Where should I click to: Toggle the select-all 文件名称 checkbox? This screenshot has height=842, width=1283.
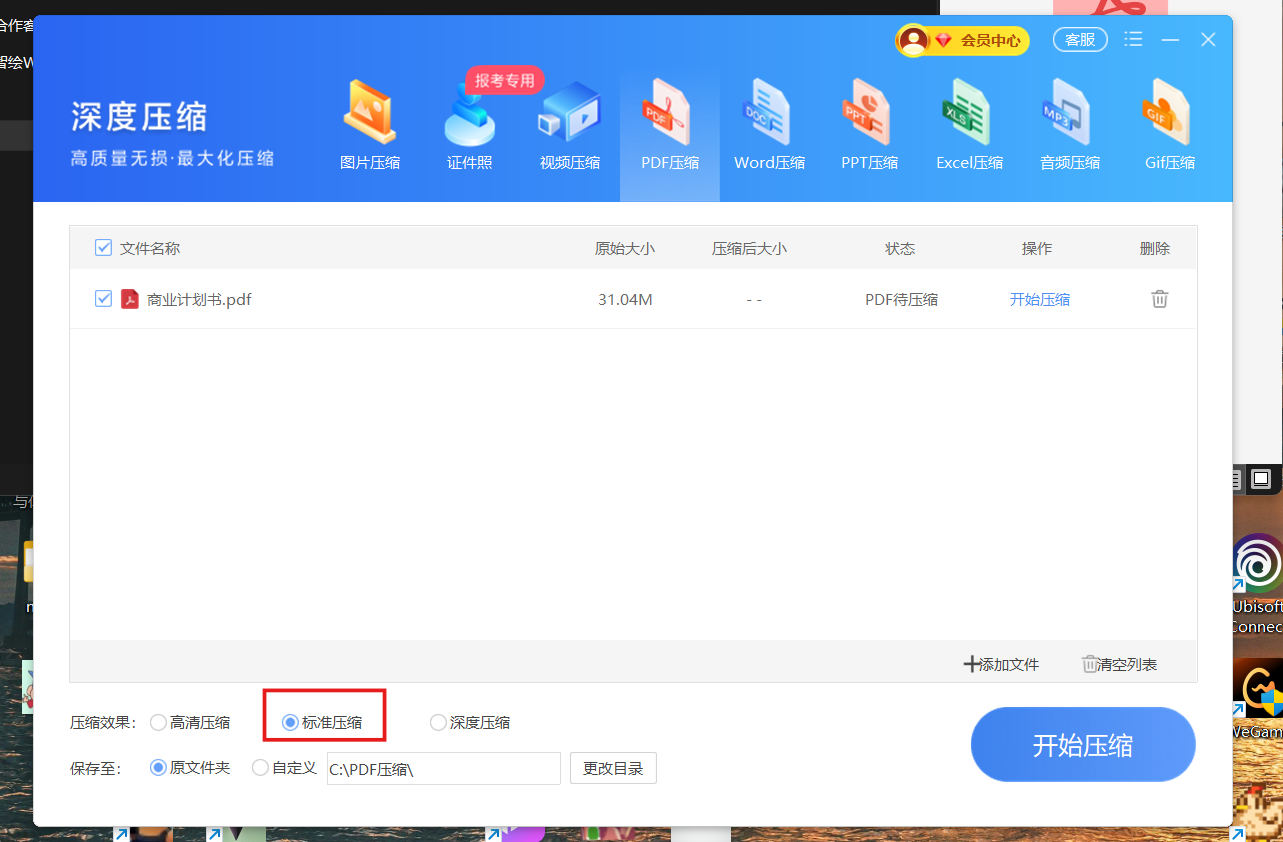click(103, 248)
